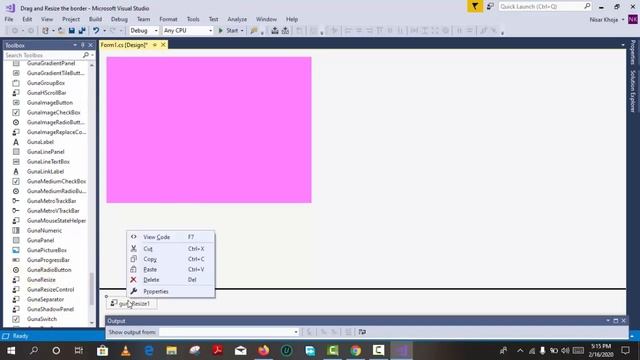Select GunaNumeric toolbox item
The width and height of the screenshot is (640, 360).
[44, 231]
